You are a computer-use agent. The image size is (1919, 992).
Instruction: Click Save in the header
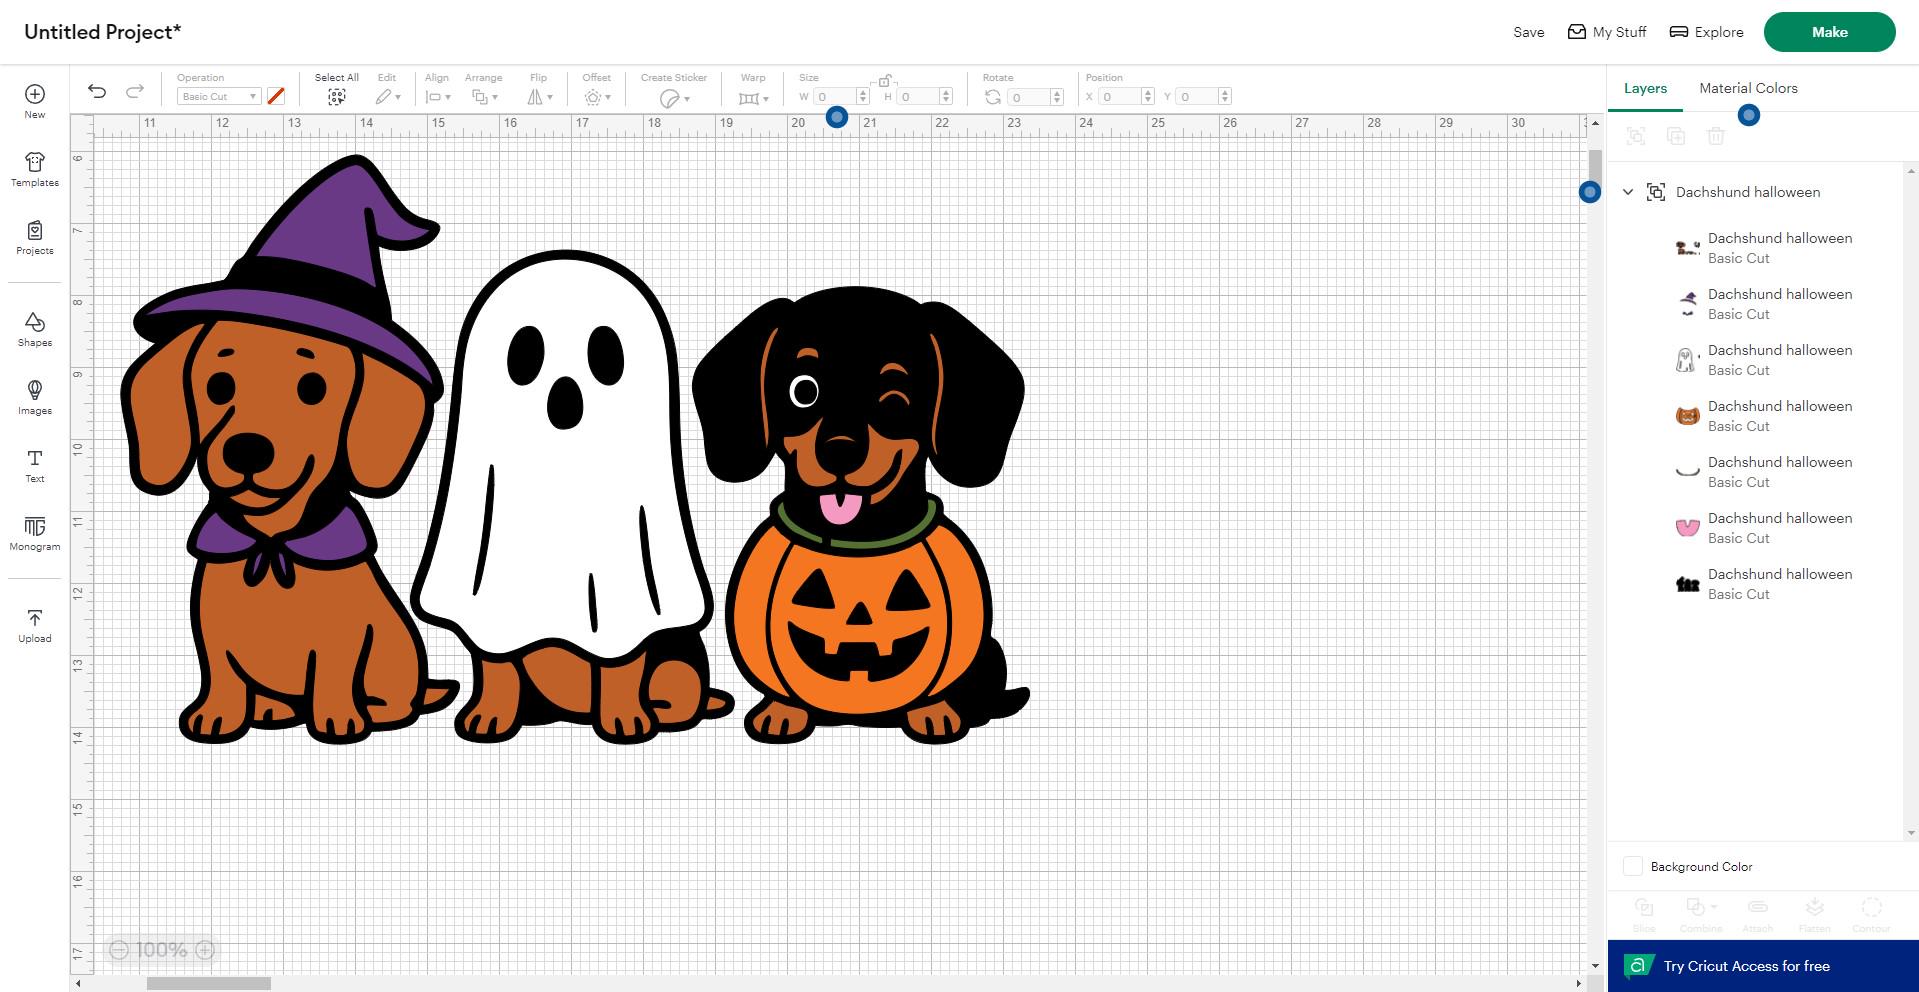point(1528,32)
